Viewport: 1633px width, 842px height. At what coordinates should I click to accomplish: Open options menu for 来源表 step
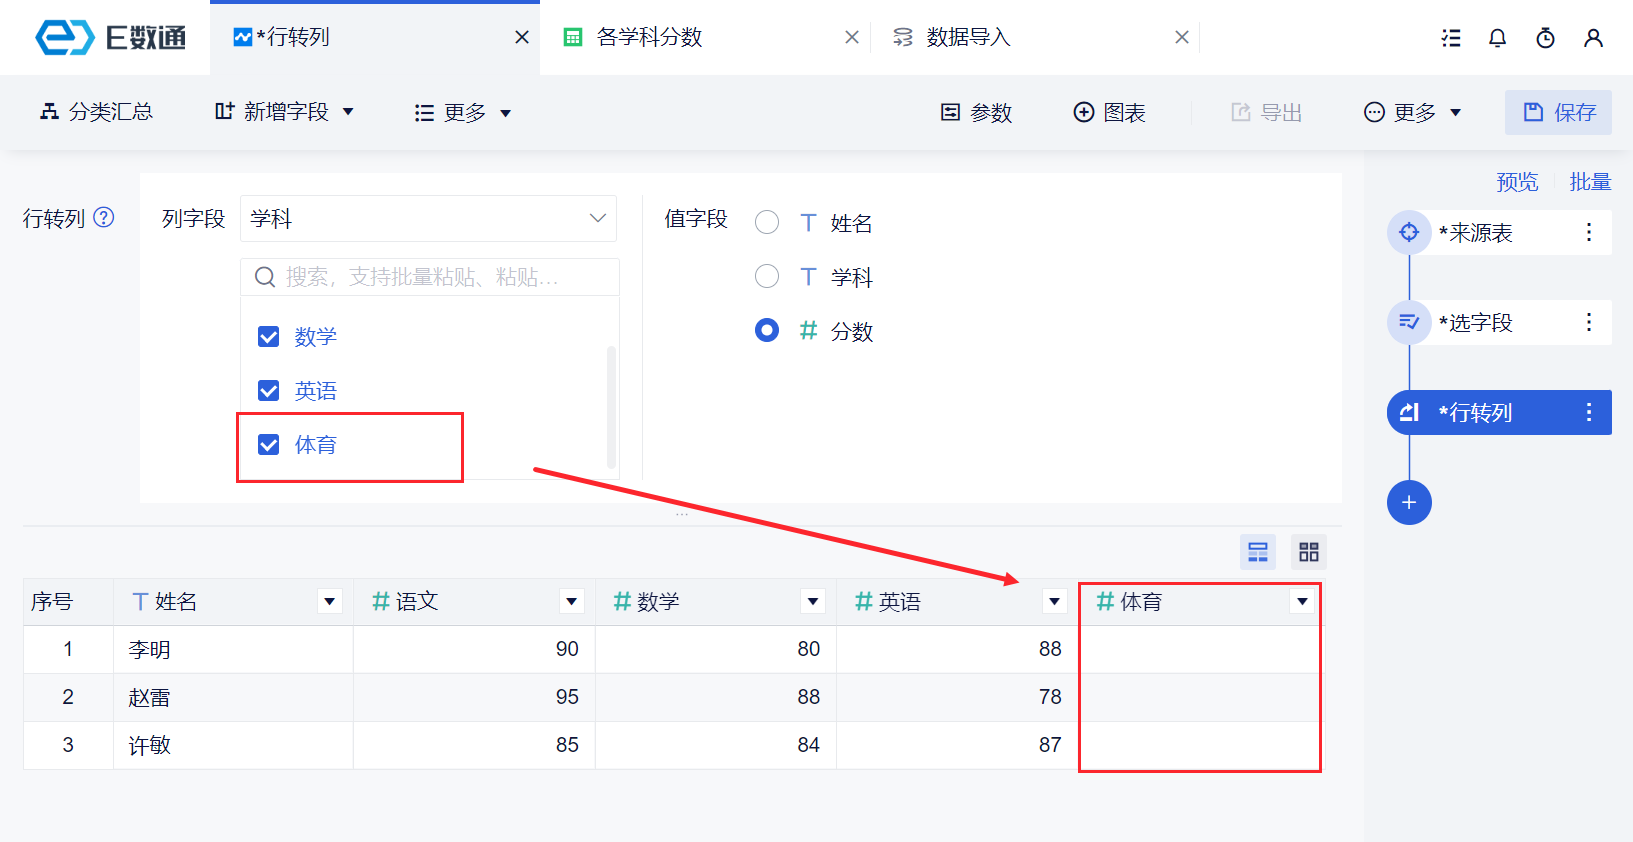[1588, 232]
